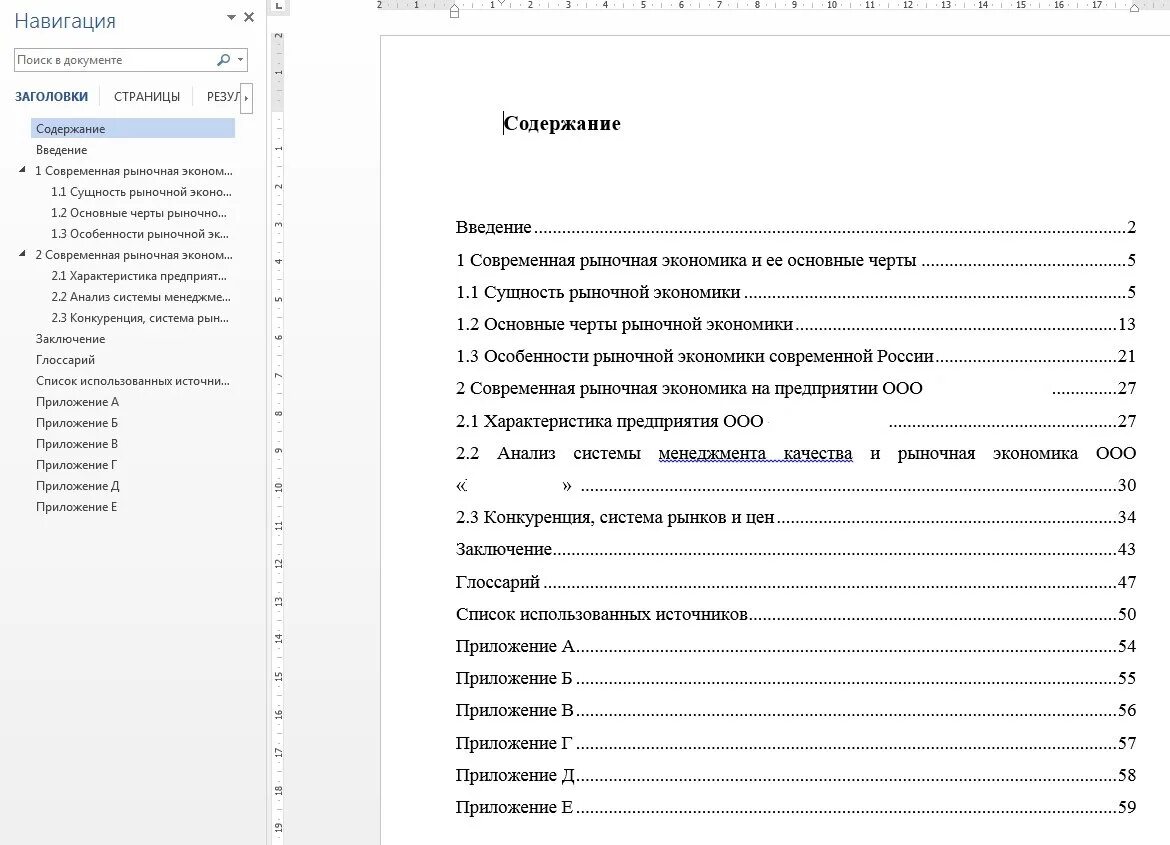The image size is (1170, 845).
Task: Follow TOC entry 1.3 Особенности рыночной экономики современной России
Action: [x=795, y=356]
